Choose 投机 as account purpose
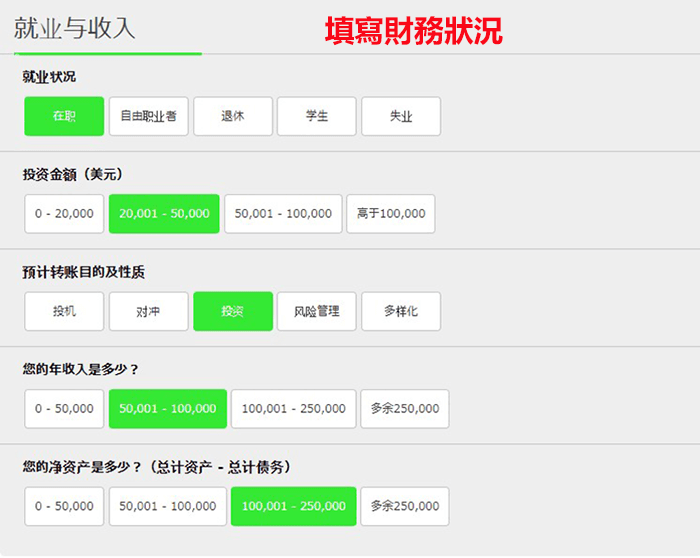 [64, 311]
